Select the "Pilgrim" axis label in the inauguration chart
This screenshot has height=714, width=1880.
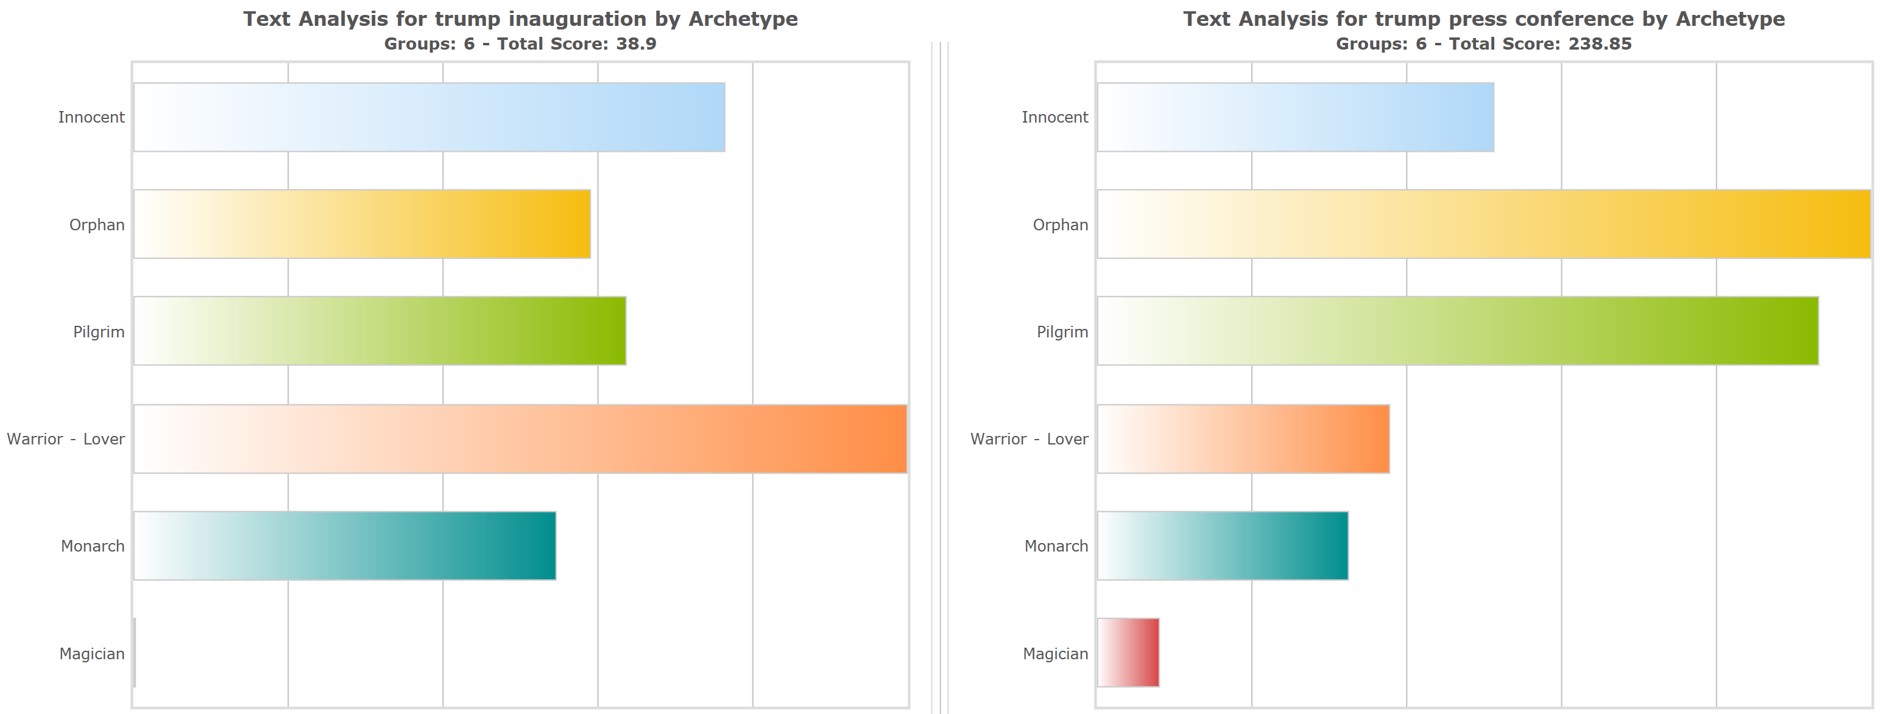pyautogui.click(x=99, y=332)
